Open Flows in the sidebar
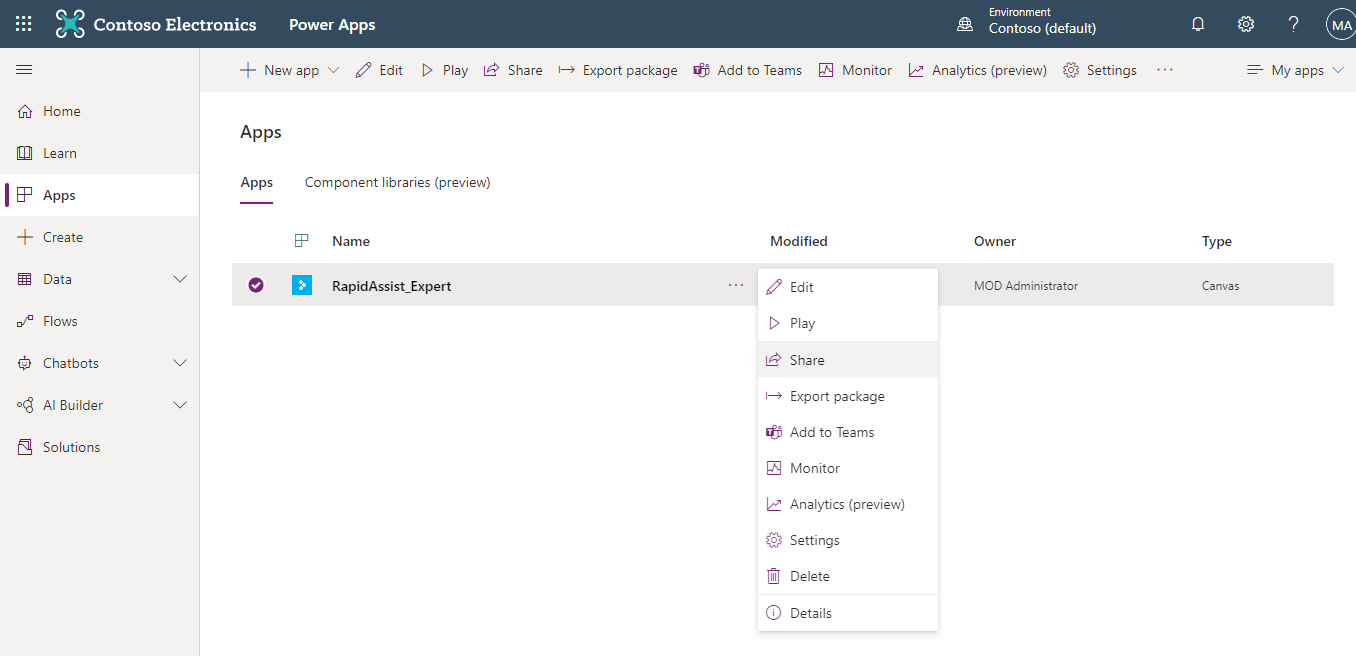 pyautogui.click(x=100, y=321)
